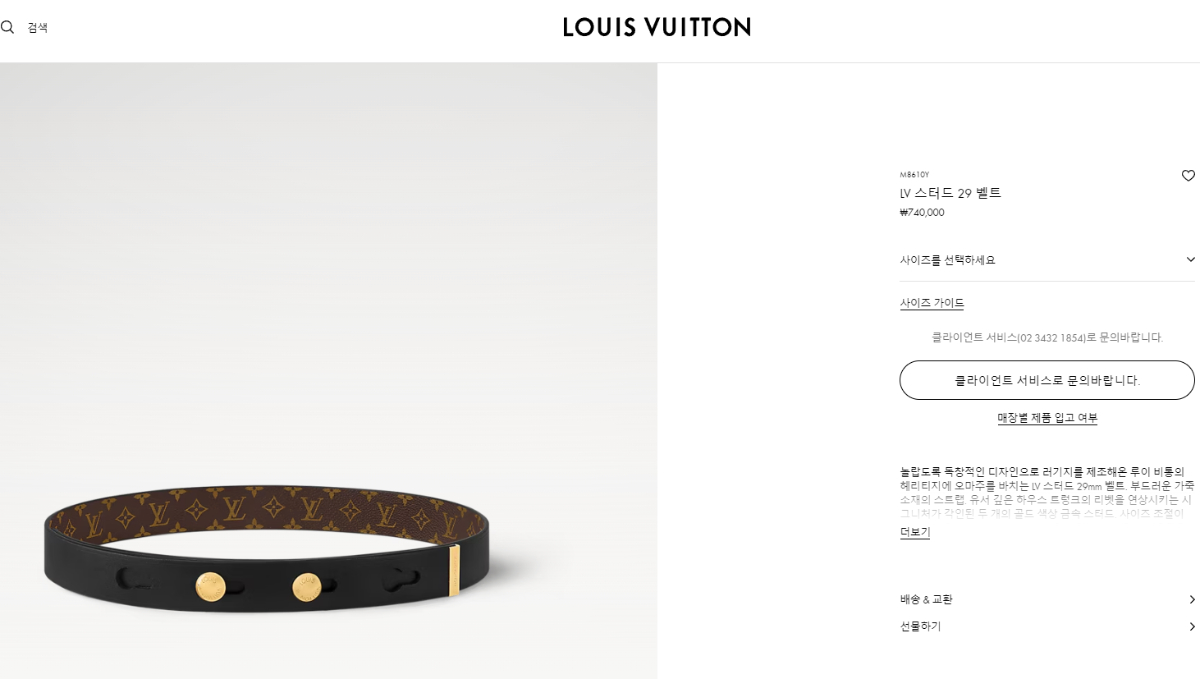This screenshot has width=1200, height=679.
Task: Go to homepage via Louis Vuitton logo
Action: 657,27
